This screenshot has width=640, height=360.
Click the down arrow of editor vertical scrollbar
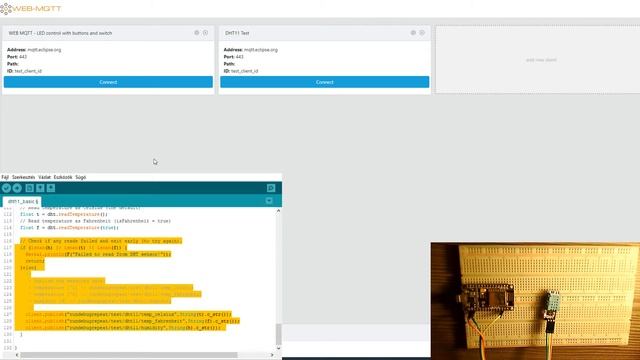tap(278, 348)
